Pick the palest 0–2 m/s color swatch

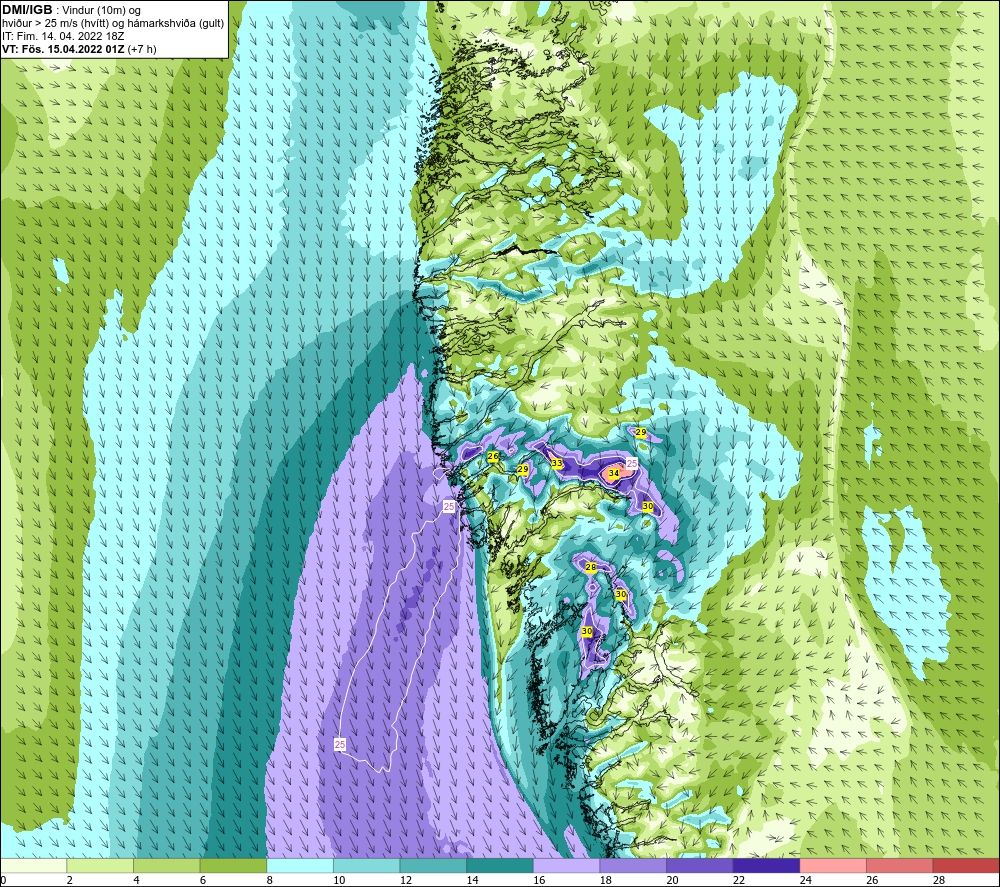click(x=33, y=865)
